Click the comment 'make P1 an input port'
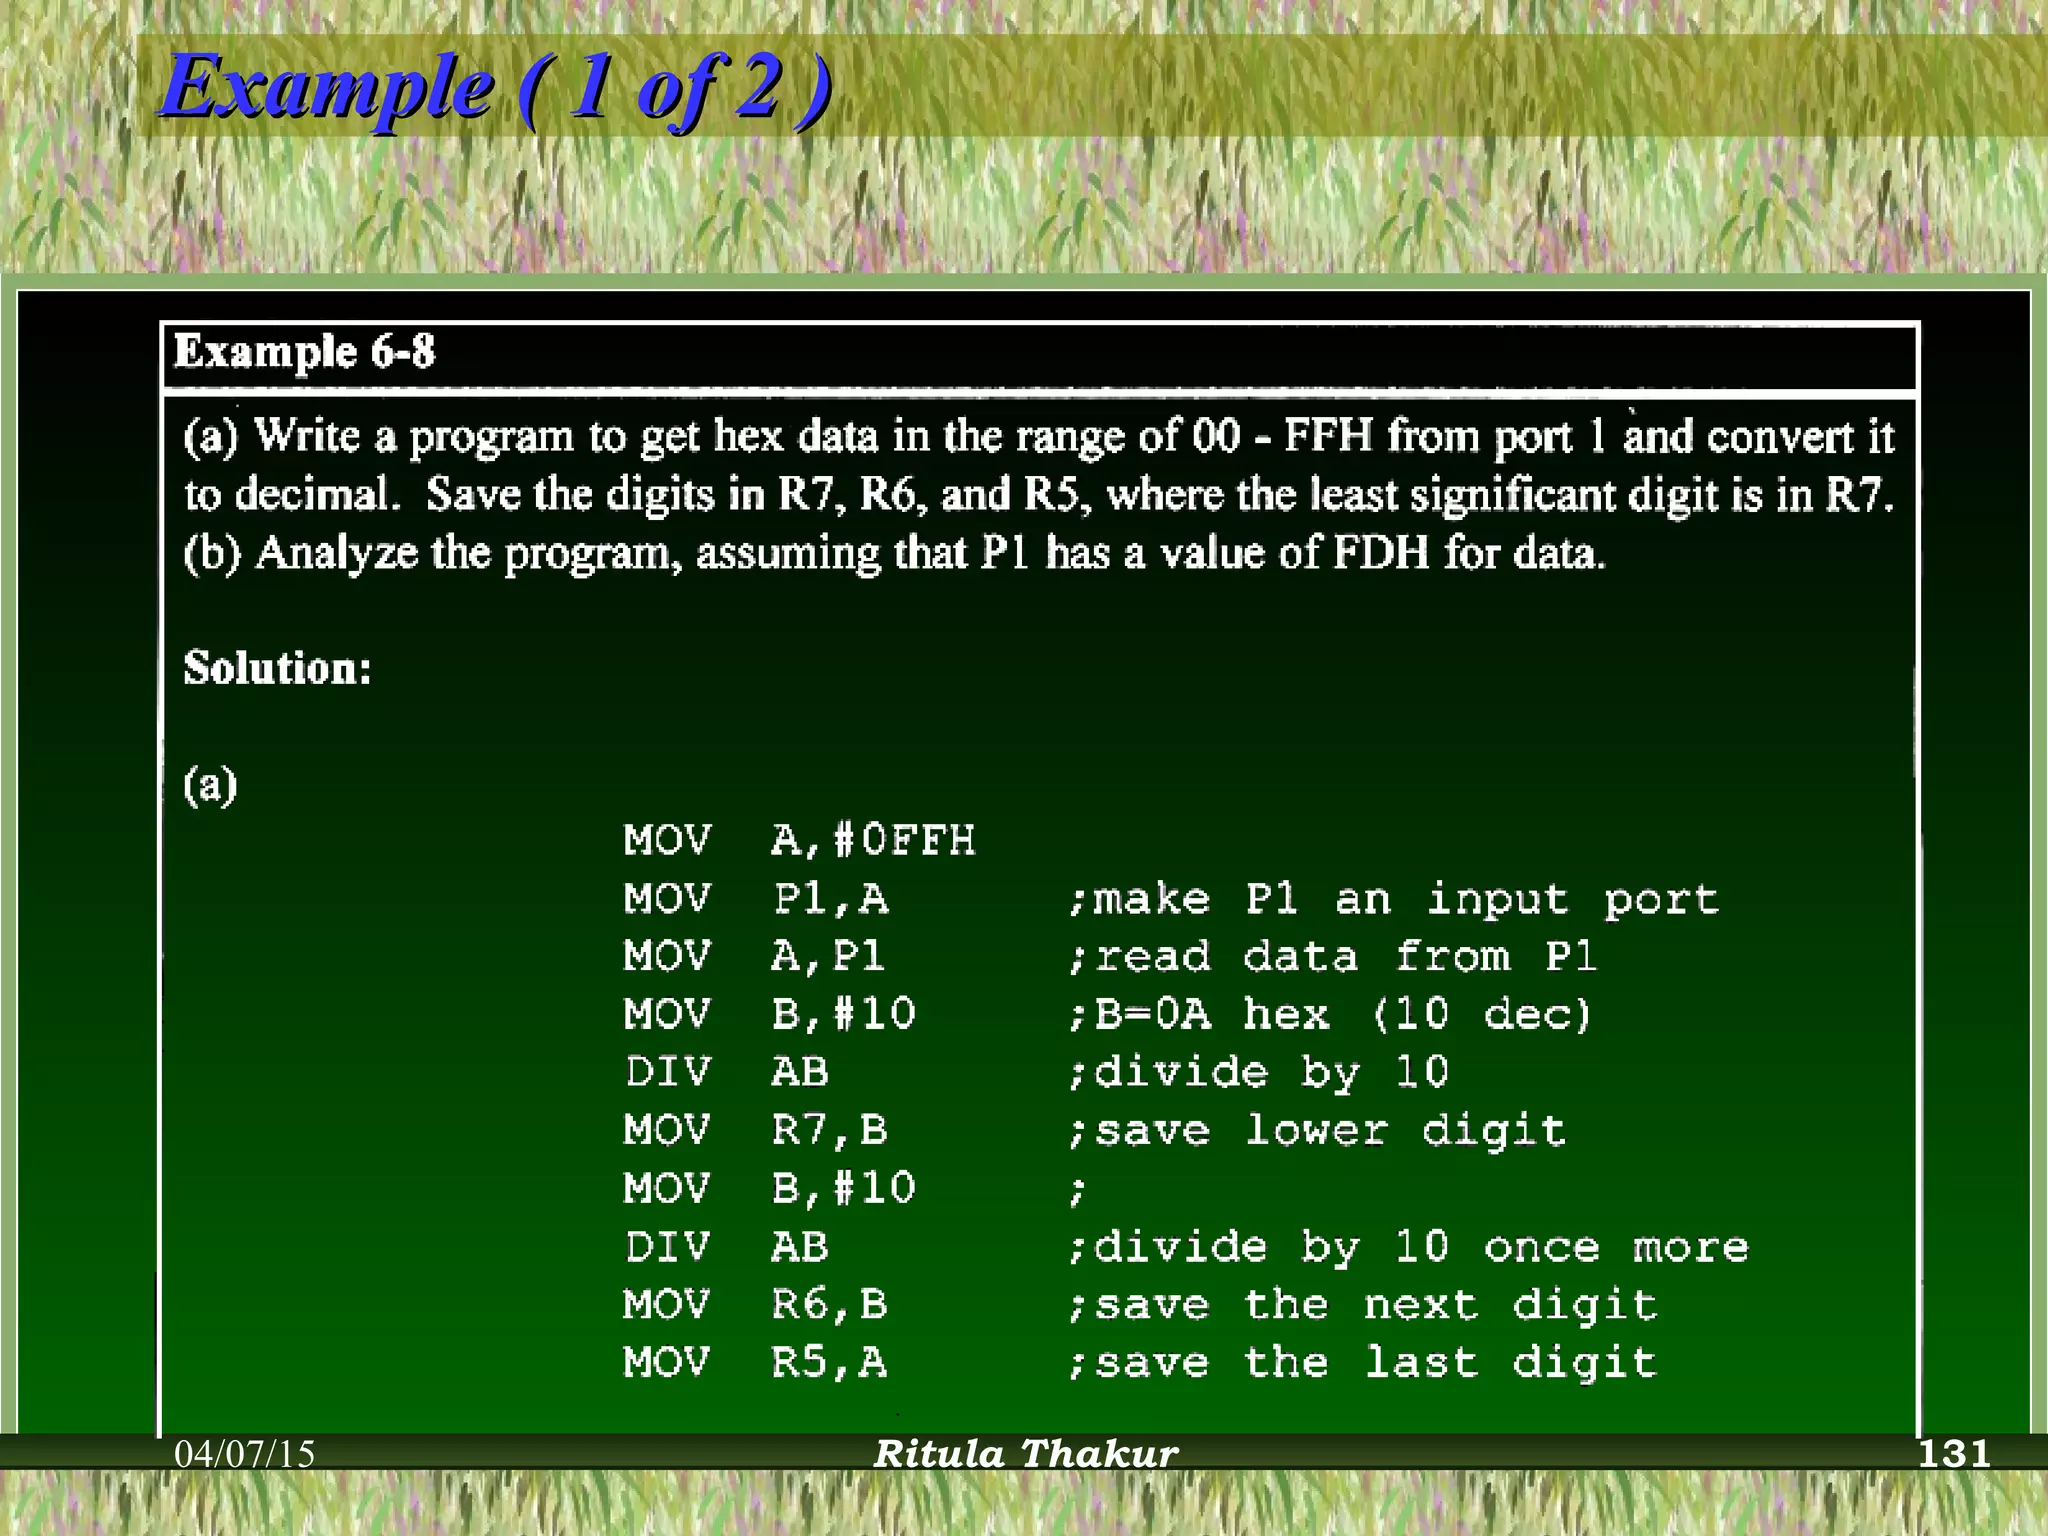The width and height of the screenshot is (2048, 1536). (x=1394, y=899)
